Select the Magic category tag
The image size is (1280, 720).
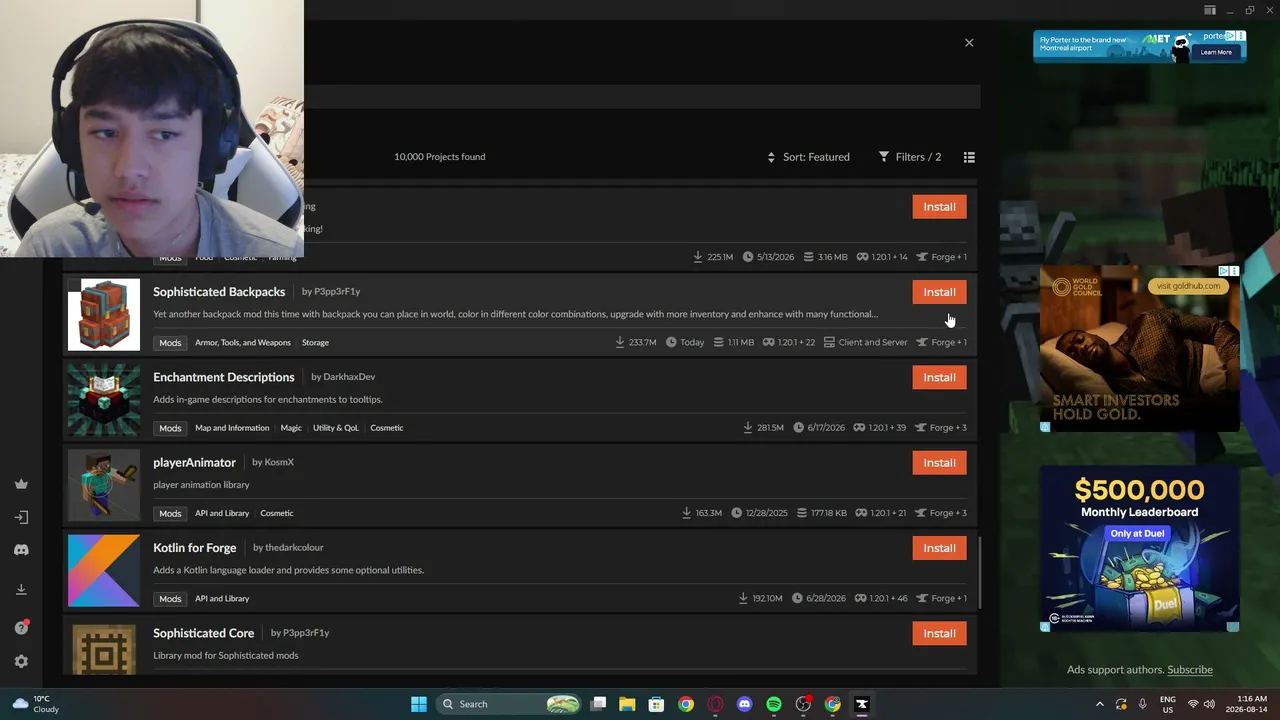(291, 428)
